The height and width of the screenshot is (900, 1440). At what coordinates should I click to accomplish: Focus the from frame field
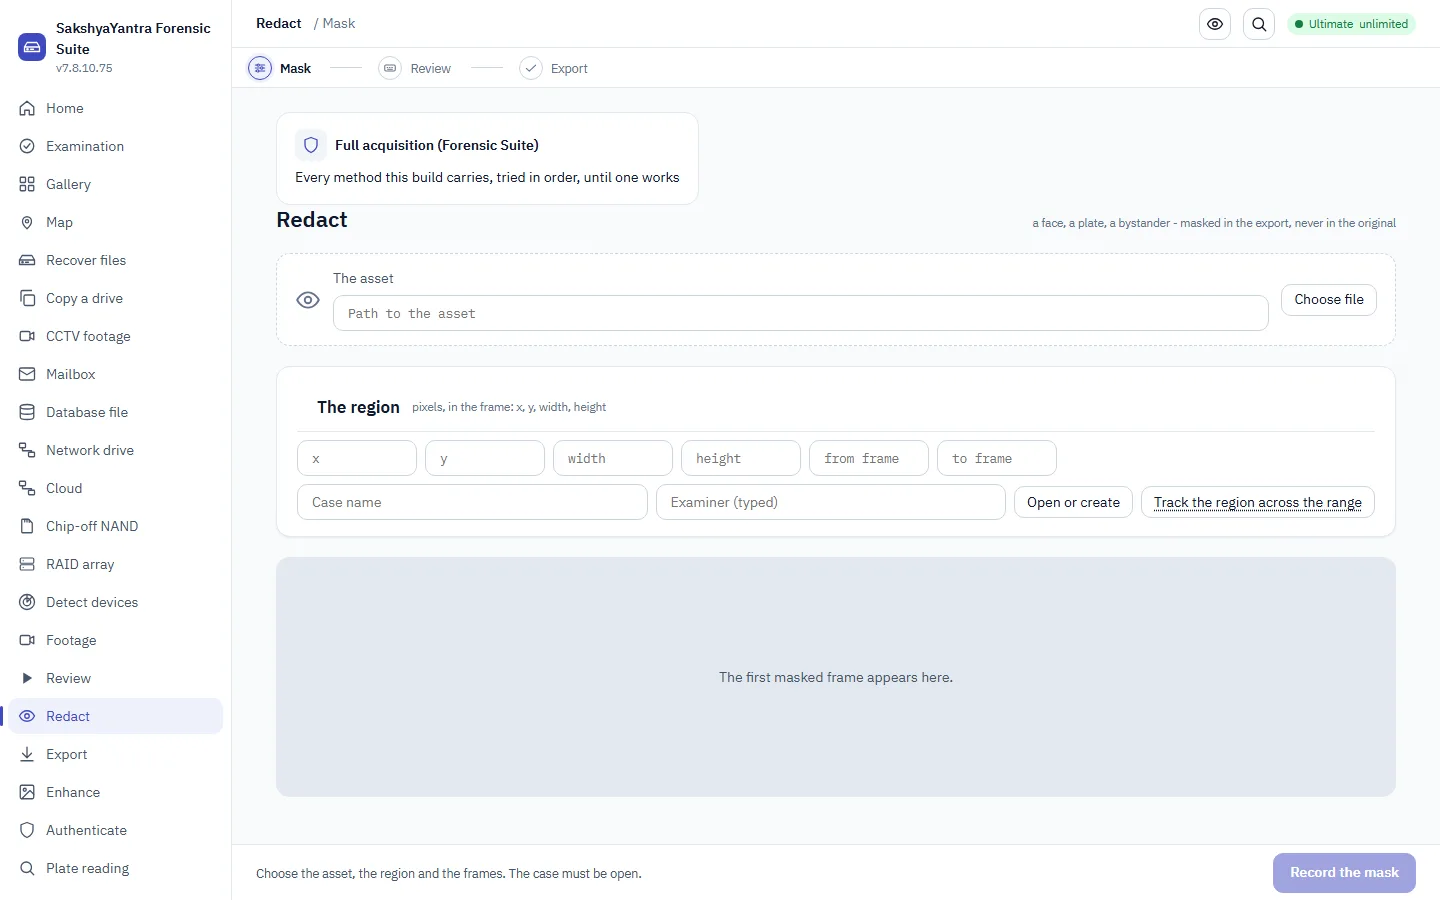click(869, 458)
